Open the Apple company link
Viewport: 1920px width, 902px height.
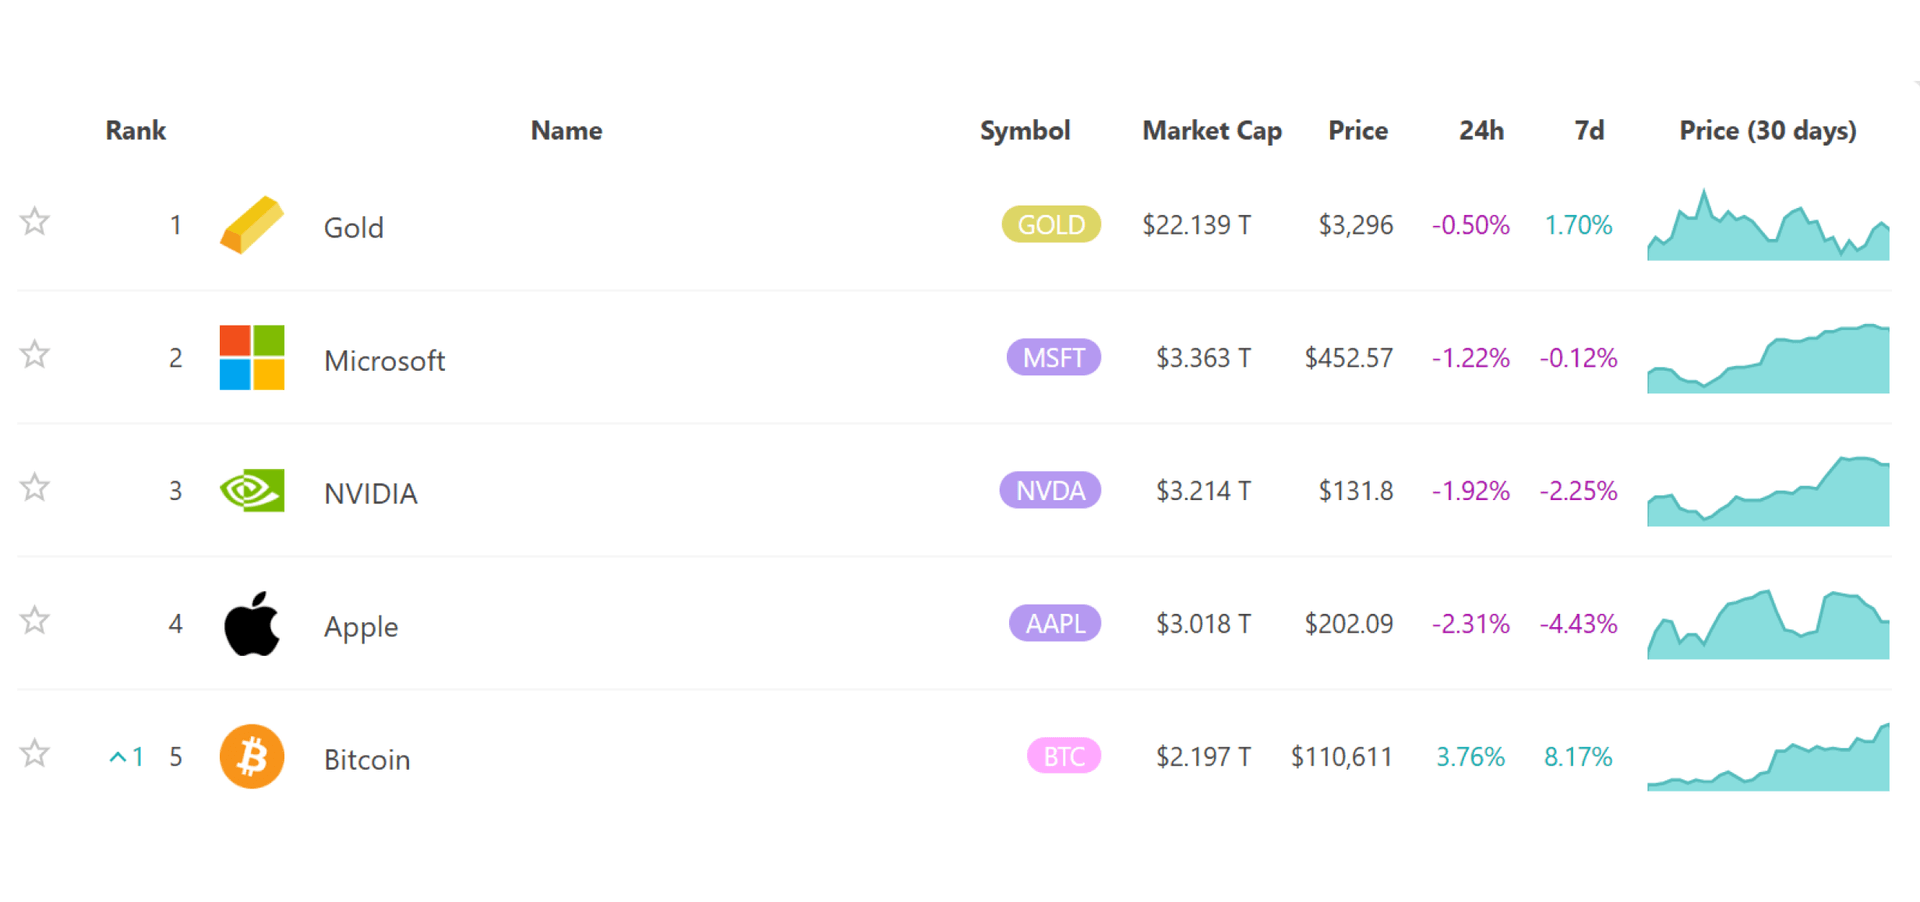(361, 627)
